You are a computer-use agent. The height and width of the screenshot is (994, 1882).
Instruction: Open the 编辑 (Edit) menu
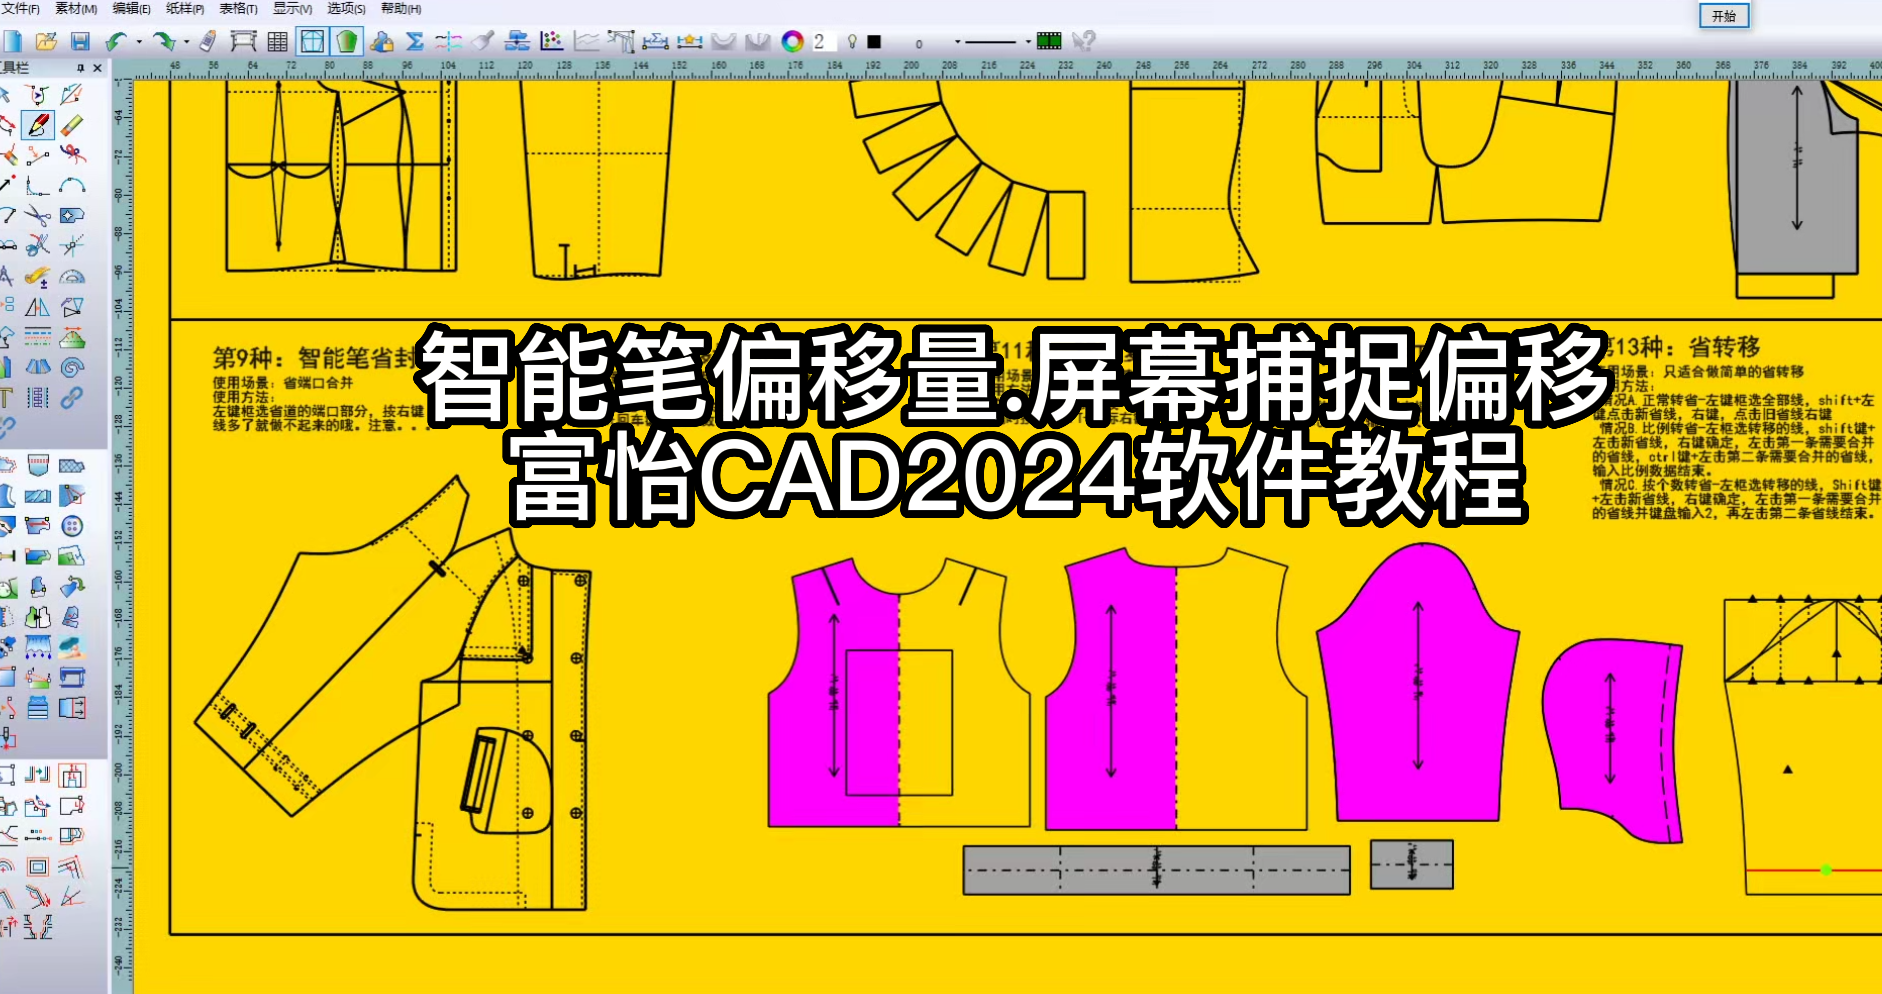[x=131, y=8]
